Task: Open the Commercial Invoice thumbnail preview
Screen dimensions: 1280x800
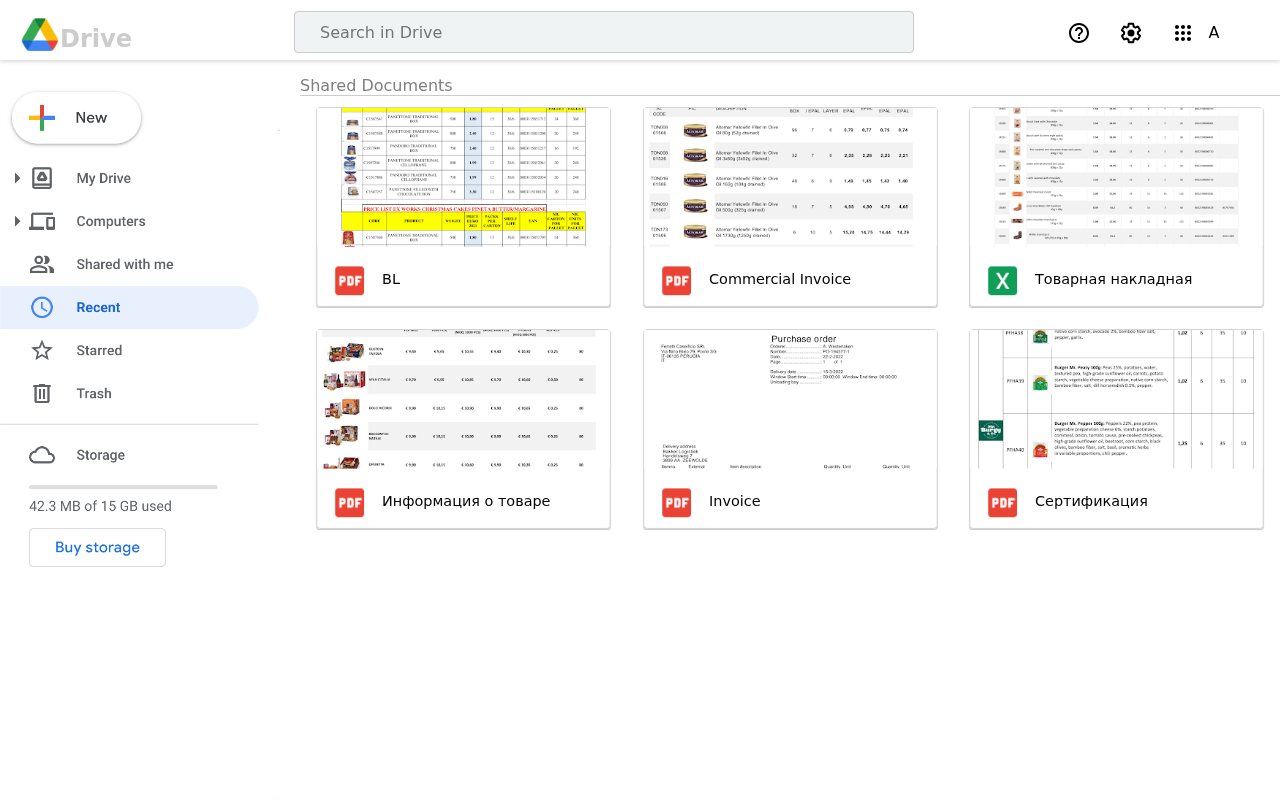Action: coord(790,177)
